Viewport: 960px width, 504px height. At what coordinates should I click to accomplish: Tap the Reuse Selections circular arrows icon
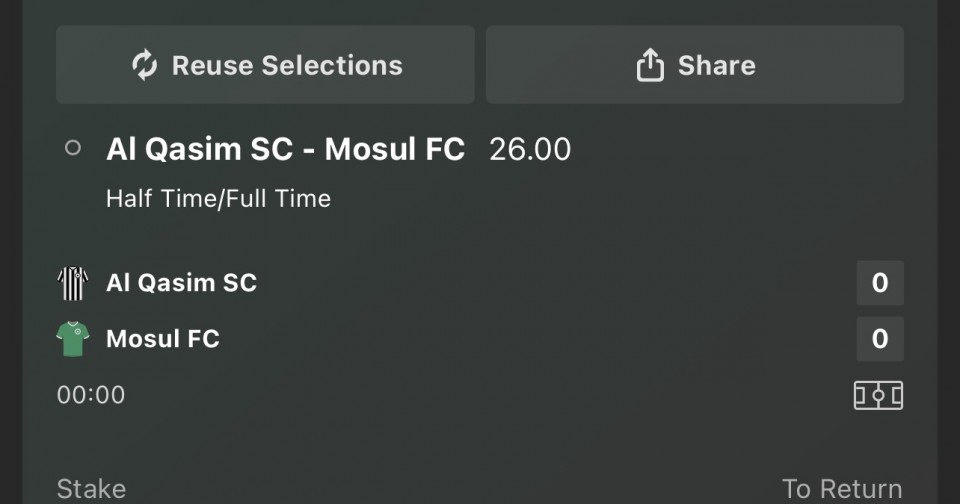145,66
